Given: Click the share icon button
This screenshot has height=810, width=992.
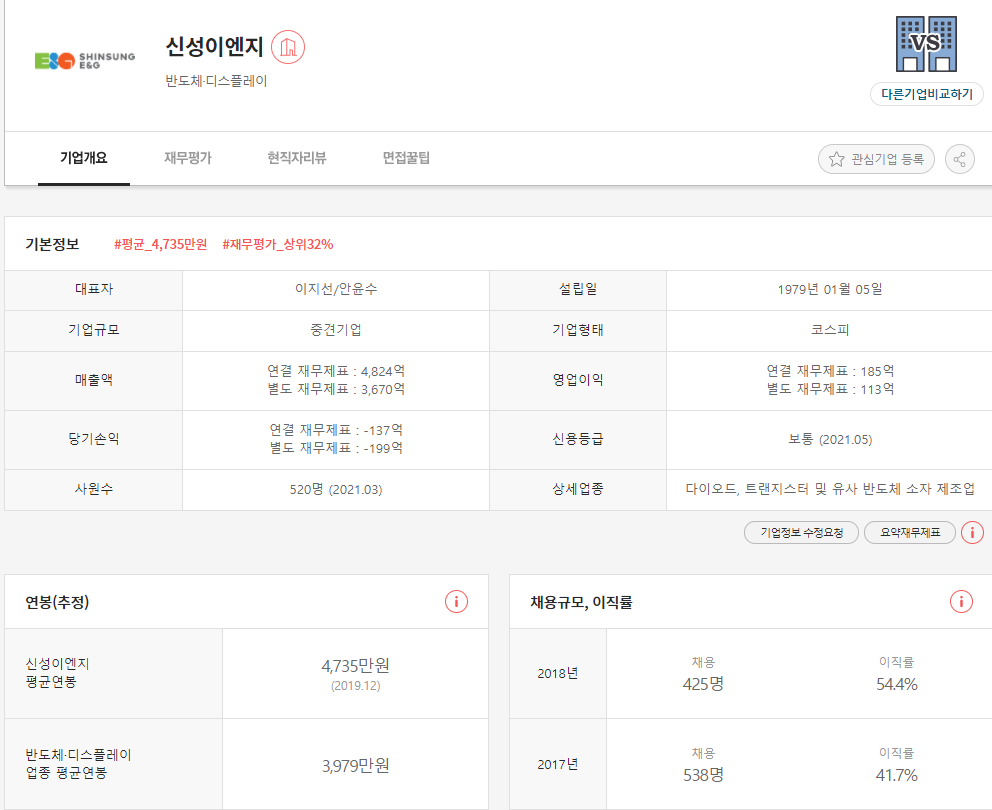Looking at the screenshot, I should point(960,159).
